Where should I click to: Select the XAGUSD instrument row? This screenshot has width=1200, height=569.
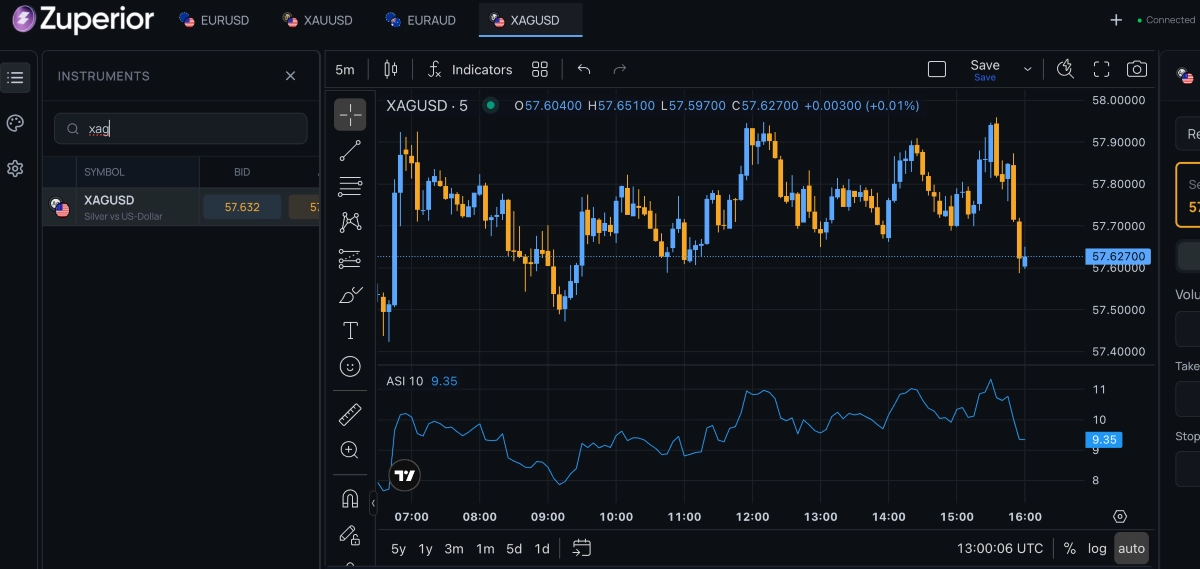click(x=181, y=207)
